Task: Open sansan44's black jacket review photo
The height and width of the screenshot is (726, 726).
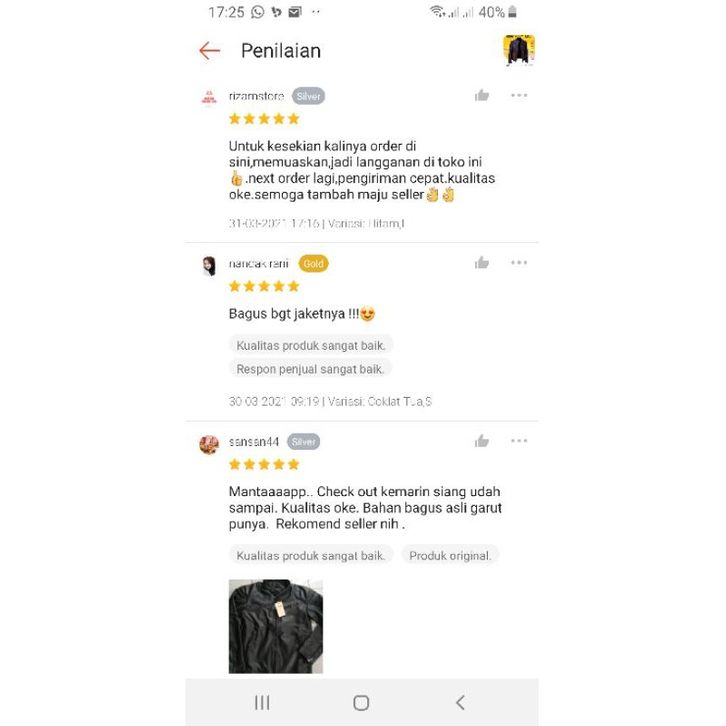Action: pyautogui.click(x=275, y=626)
